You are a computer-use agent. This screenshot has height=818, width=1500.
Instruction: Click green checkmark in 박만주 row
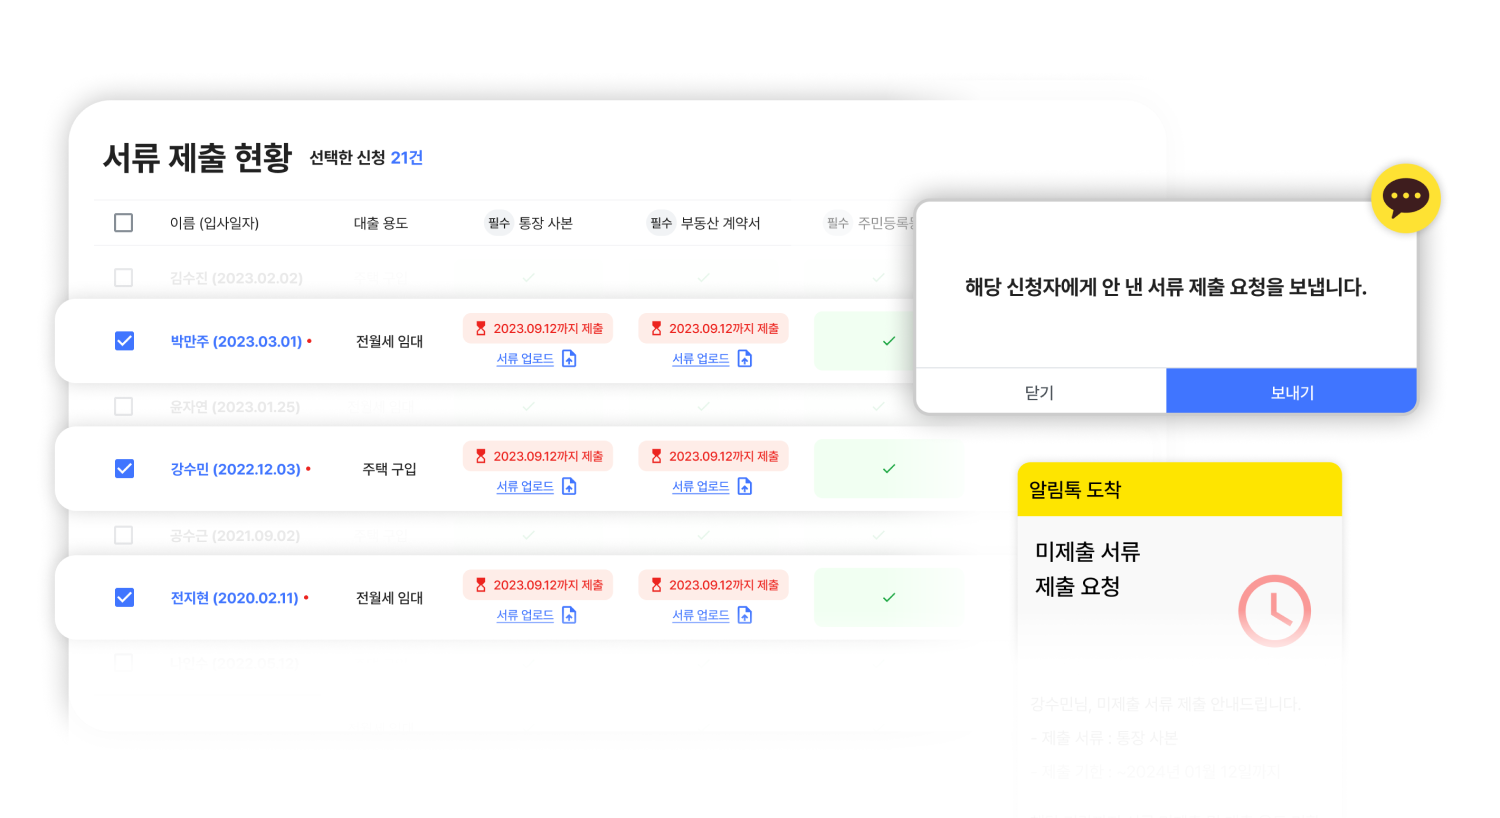(x=889, y=341)
